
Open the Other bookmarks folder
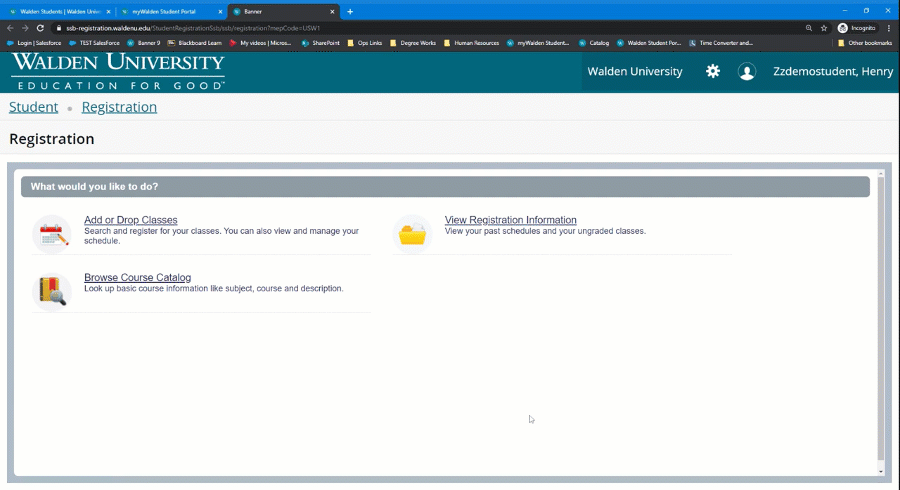pyautogui.click(x=864, y=43)
